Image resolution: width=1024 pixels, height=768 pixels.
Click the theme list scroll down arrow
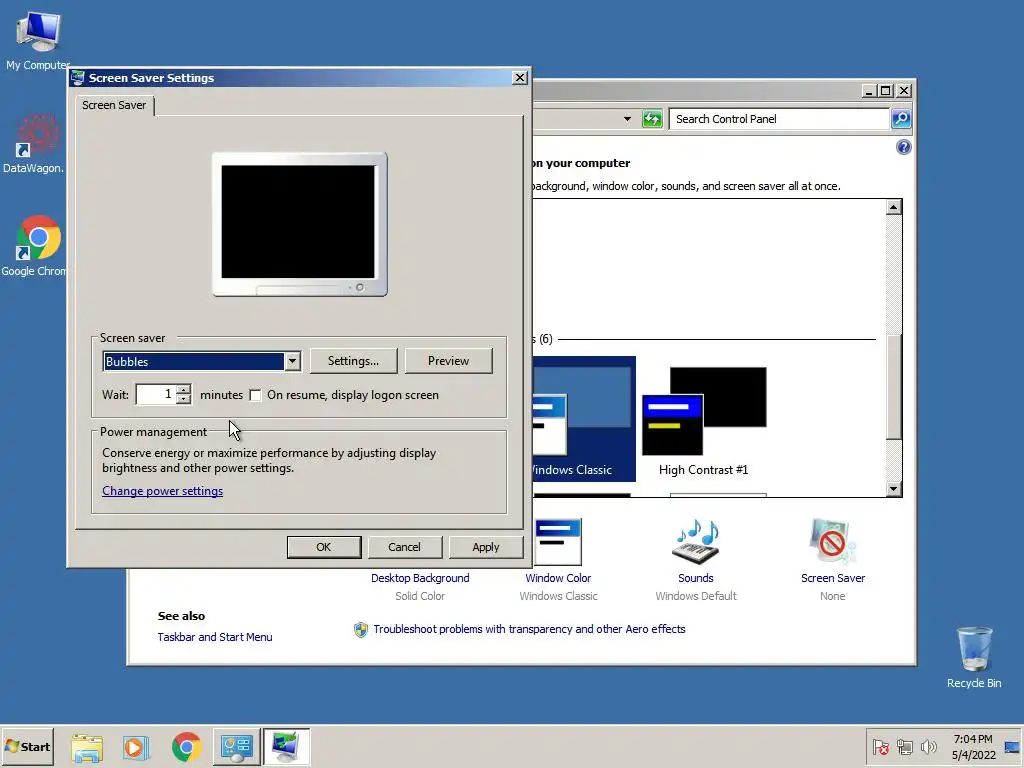coord(894,488)
